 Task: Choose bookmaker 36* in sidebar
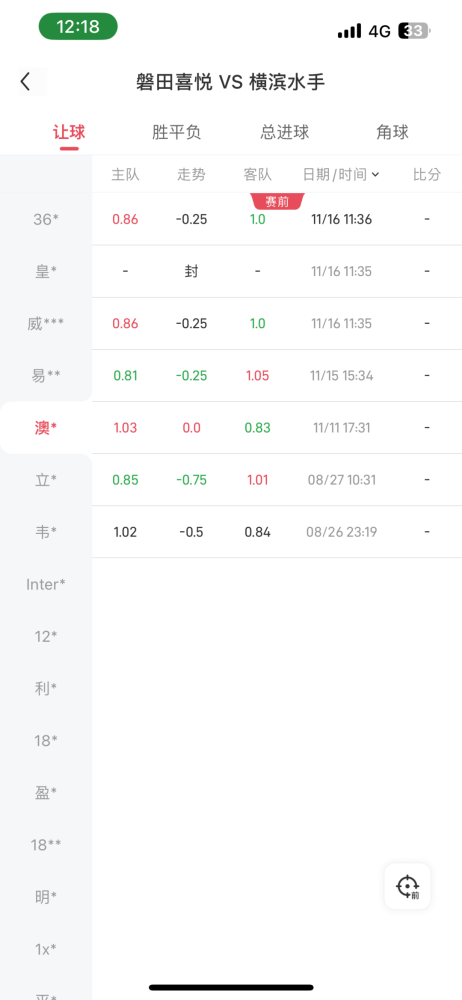coord(46,219)
